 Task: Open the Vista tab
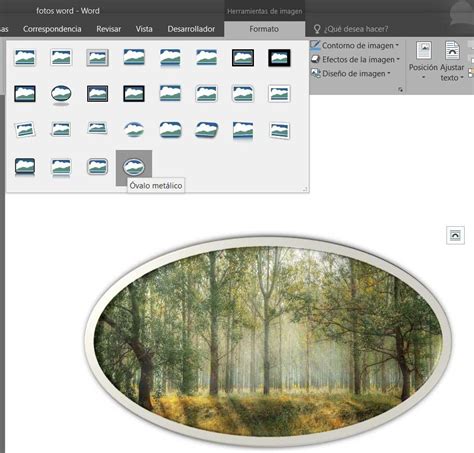tap(144, 29)
